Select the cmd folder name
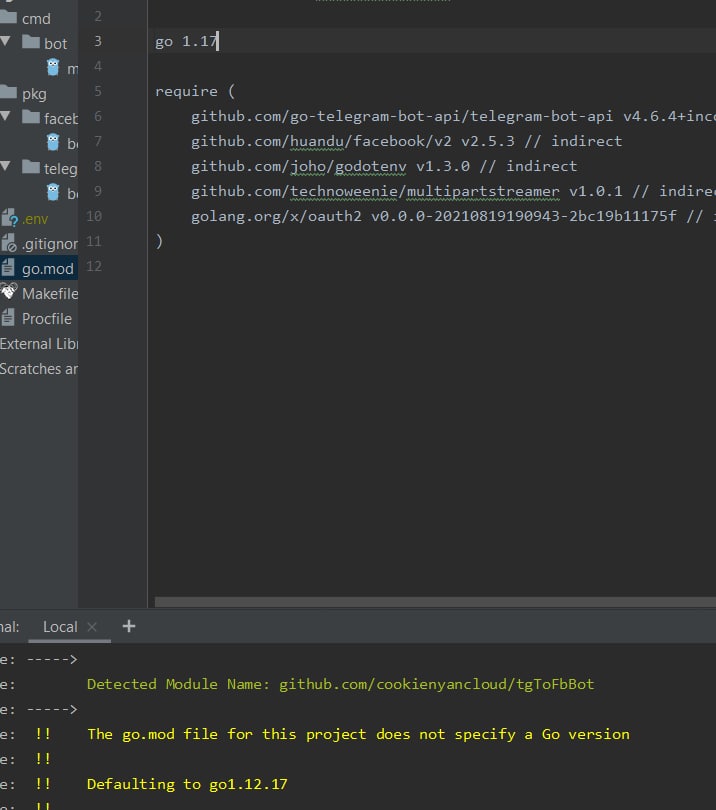The height and width of the screenshot is (810, 716). point(36,19)
